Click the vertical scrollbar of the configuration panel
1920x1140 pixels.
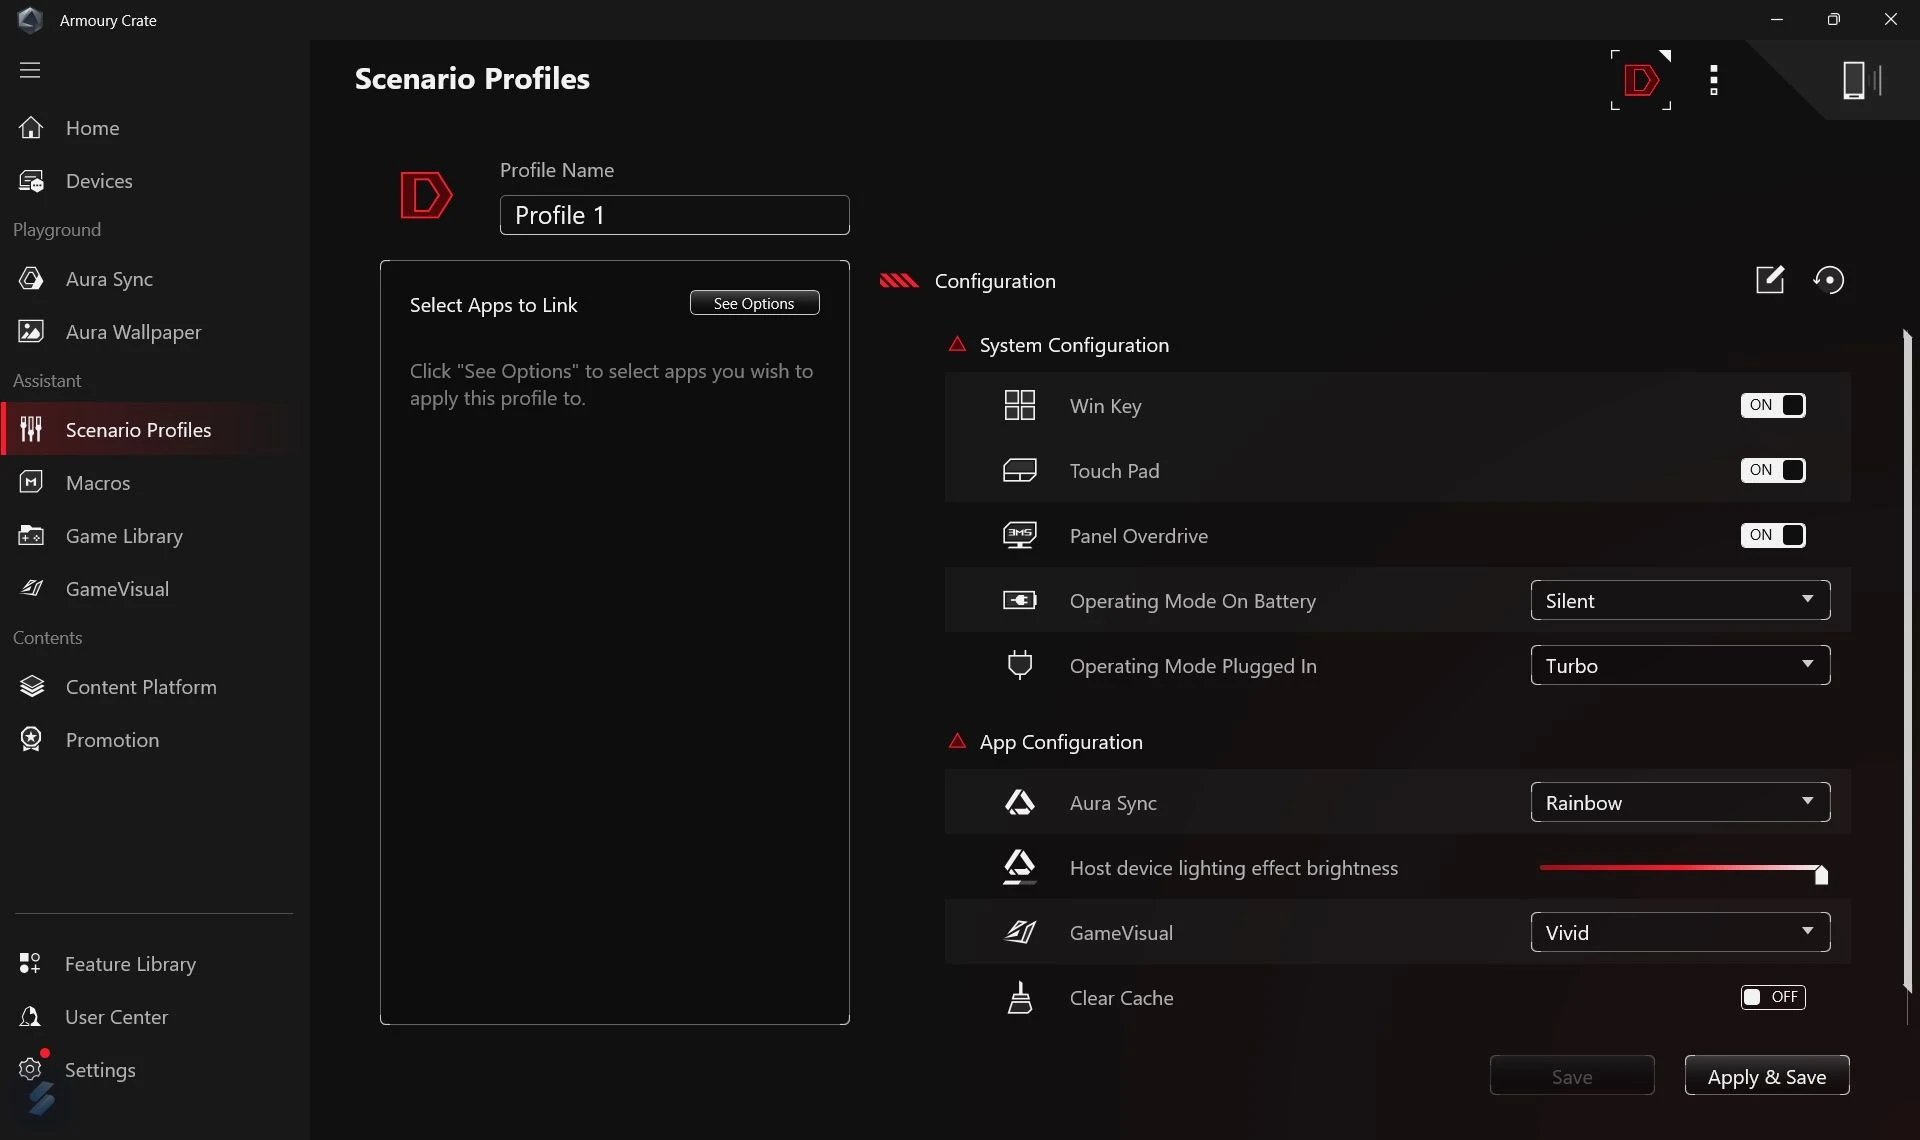[1907, 660]
